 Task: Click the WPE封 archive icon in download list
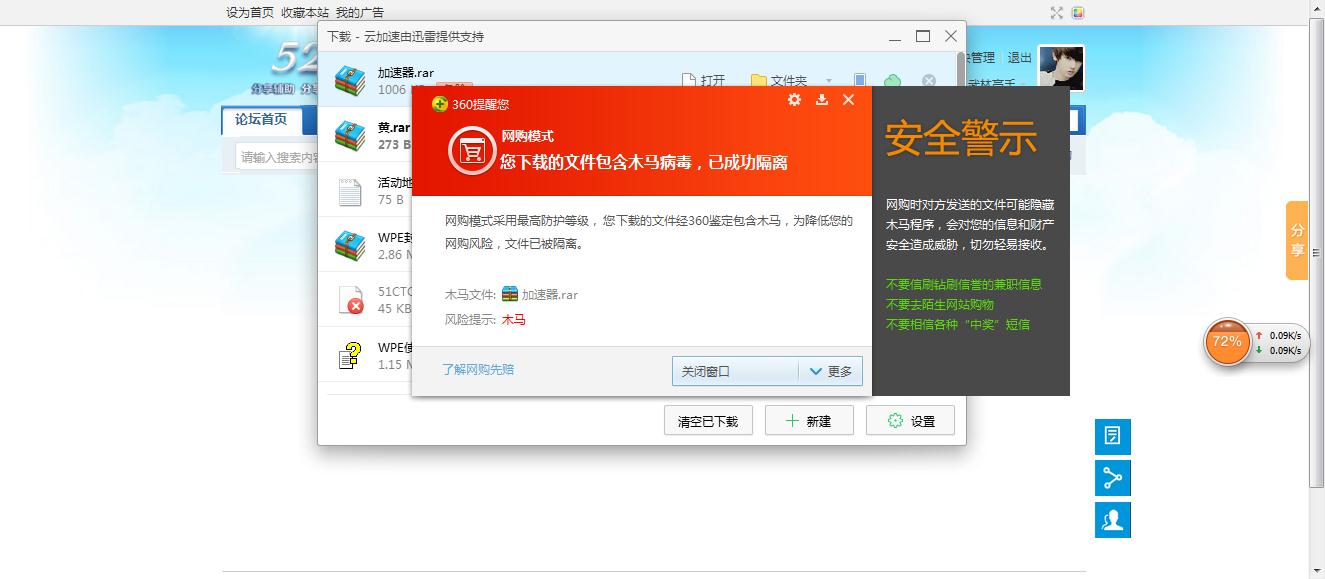[350, 245]
